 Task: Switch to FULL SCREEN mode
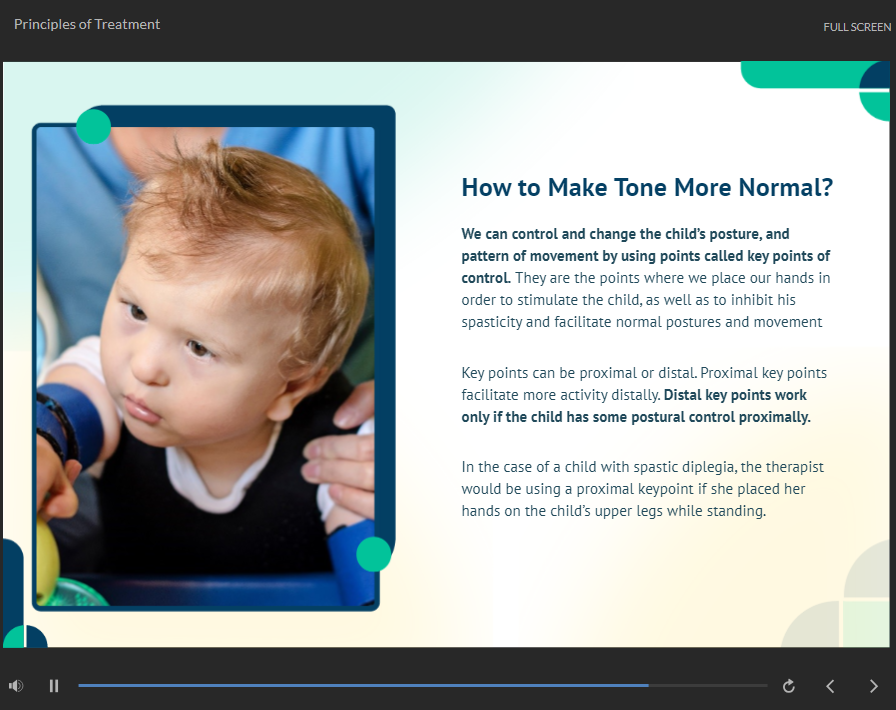click(857, 27)
